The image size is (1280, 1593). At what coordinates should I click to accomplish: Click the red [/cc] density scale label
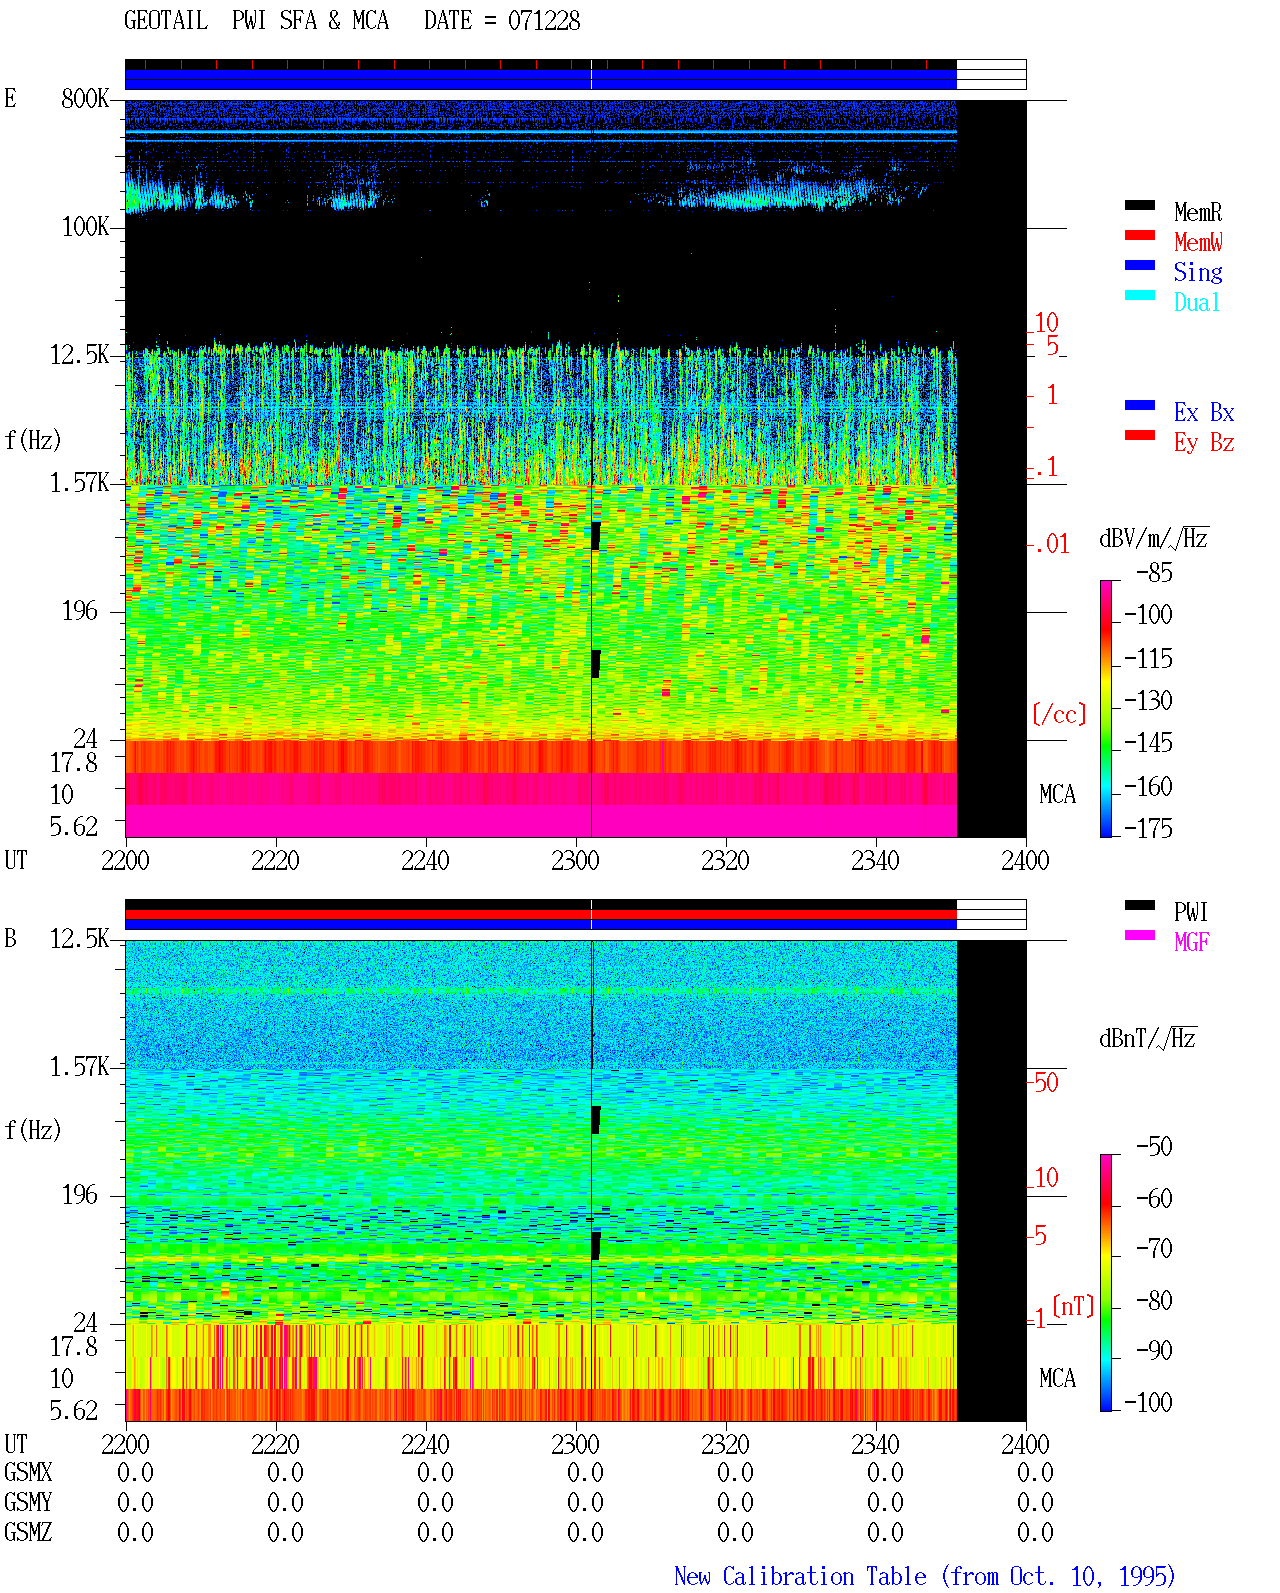coord(1059,715)
